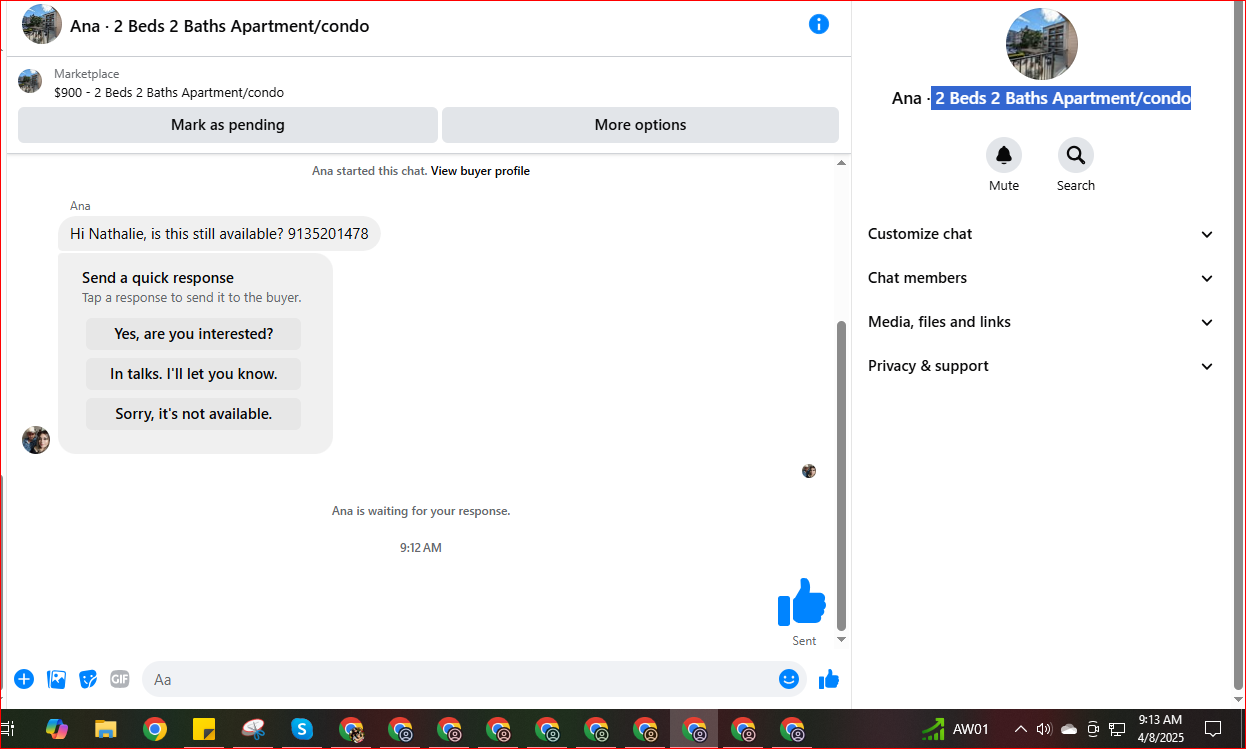The image size is (1246, 749).
Task: Click Ana's message about availability
Action: point(219,234)
